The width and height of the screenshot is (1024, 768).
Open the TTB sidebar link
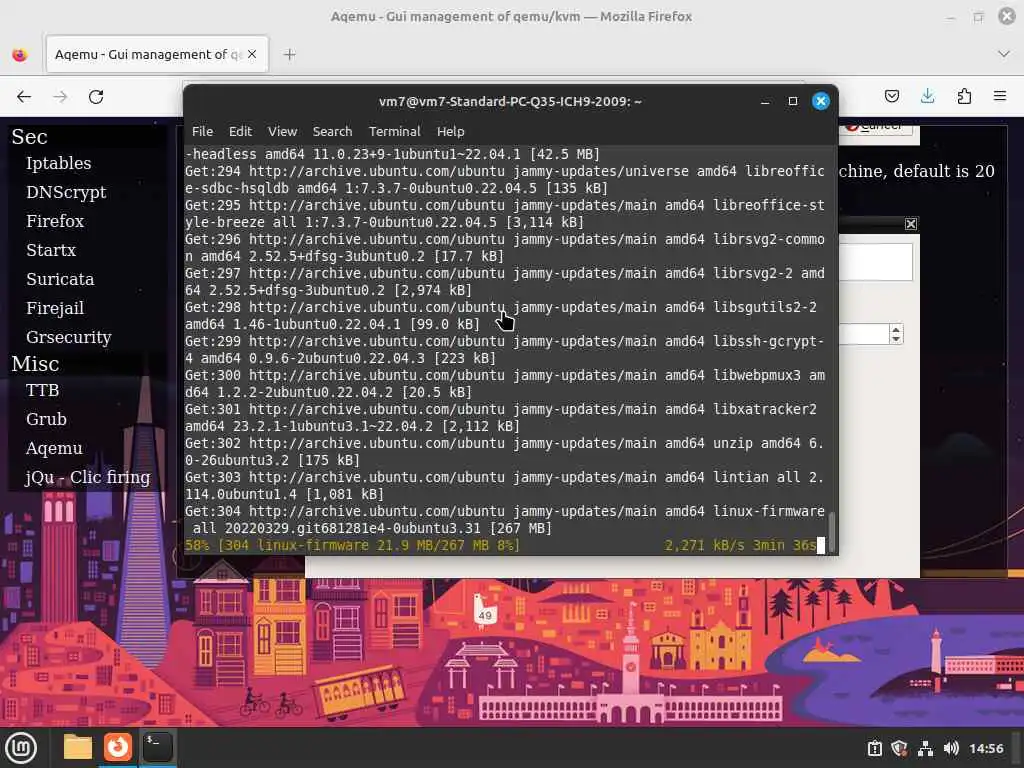[42, 390]
